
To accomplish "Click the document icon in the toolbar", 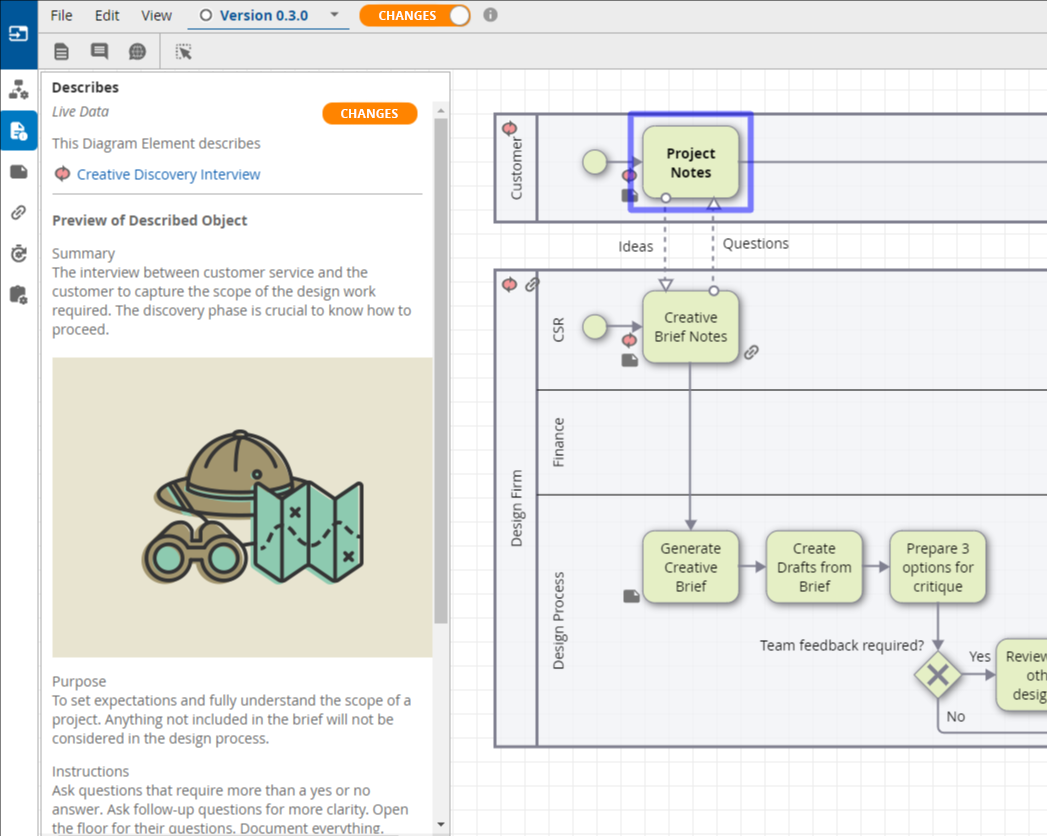I will coord(62,52).
